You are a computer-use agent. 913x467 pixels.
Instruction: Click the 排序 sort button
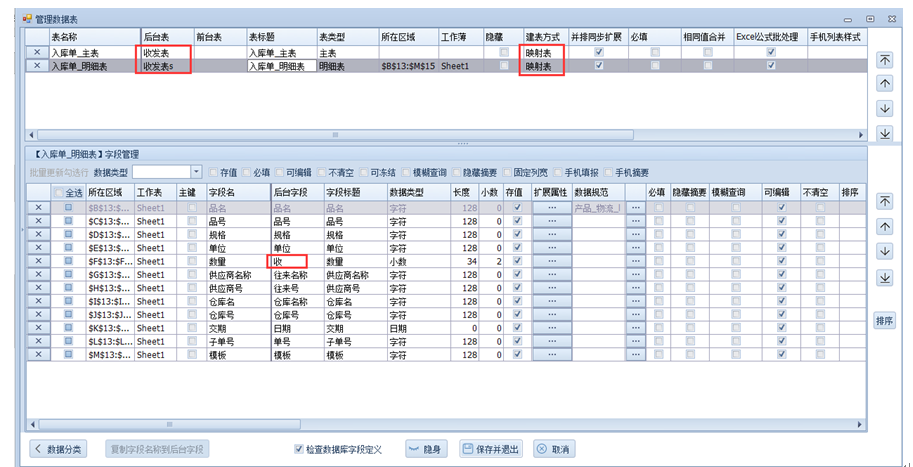[884, 321]
